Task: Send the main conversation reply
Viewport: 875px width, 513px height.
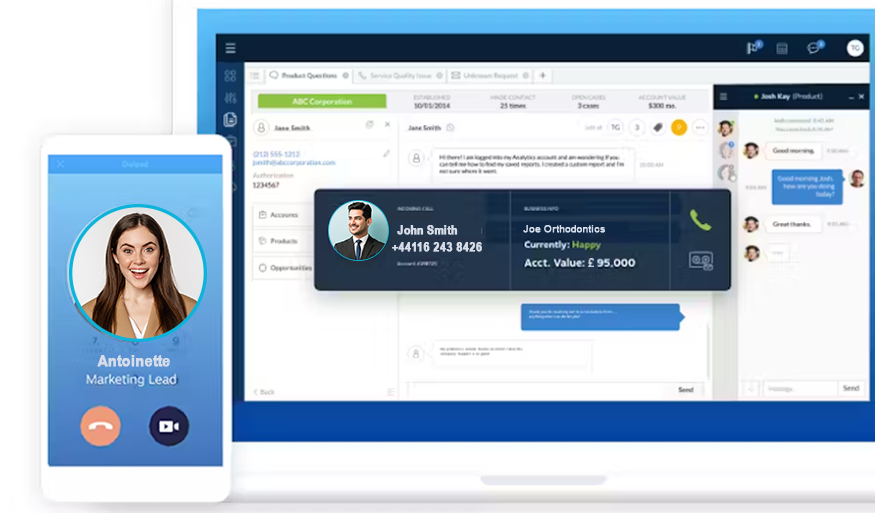Action: 686,390
